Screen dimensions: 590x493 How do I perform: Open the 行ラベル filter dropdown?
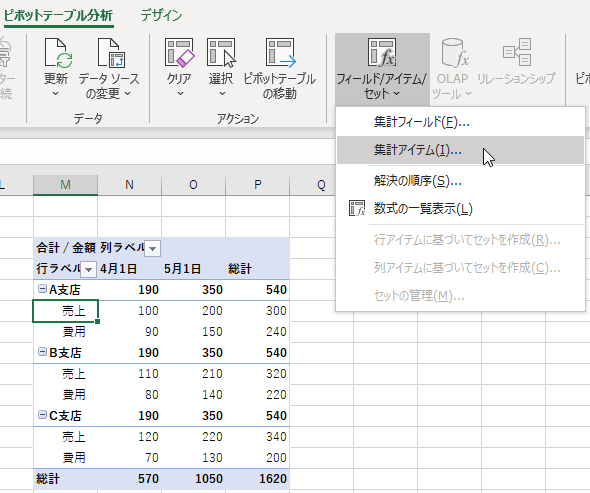click(88, 269)
